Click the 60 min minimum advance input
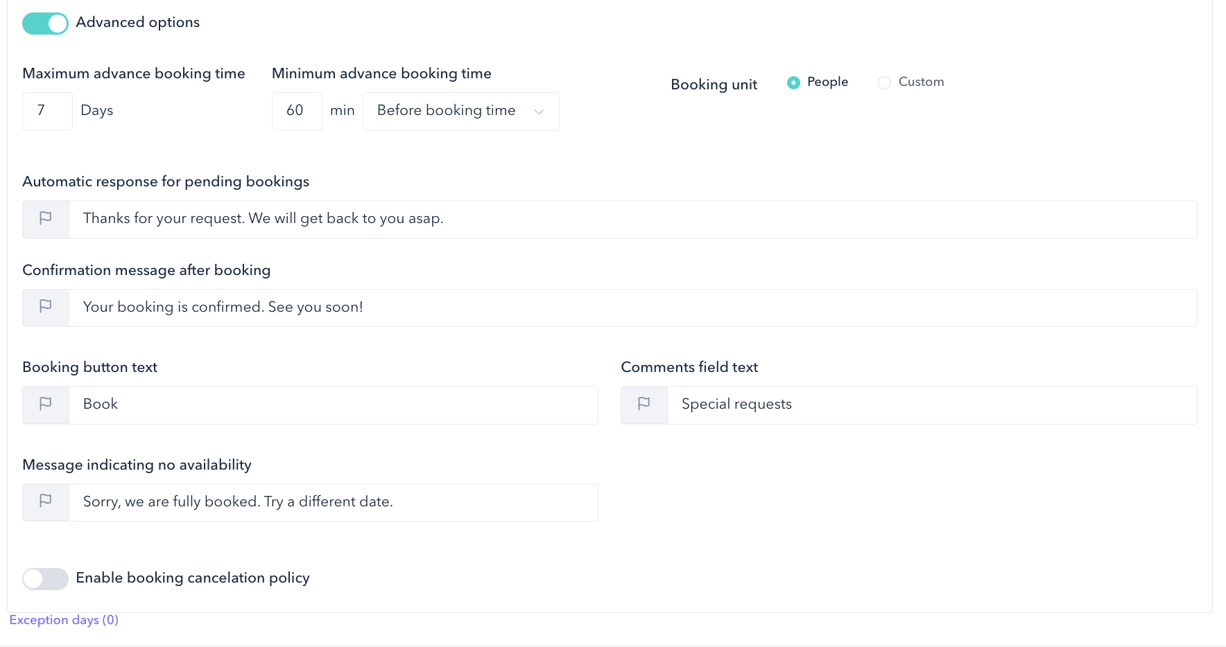The image size is (1226, 647). 297,110
